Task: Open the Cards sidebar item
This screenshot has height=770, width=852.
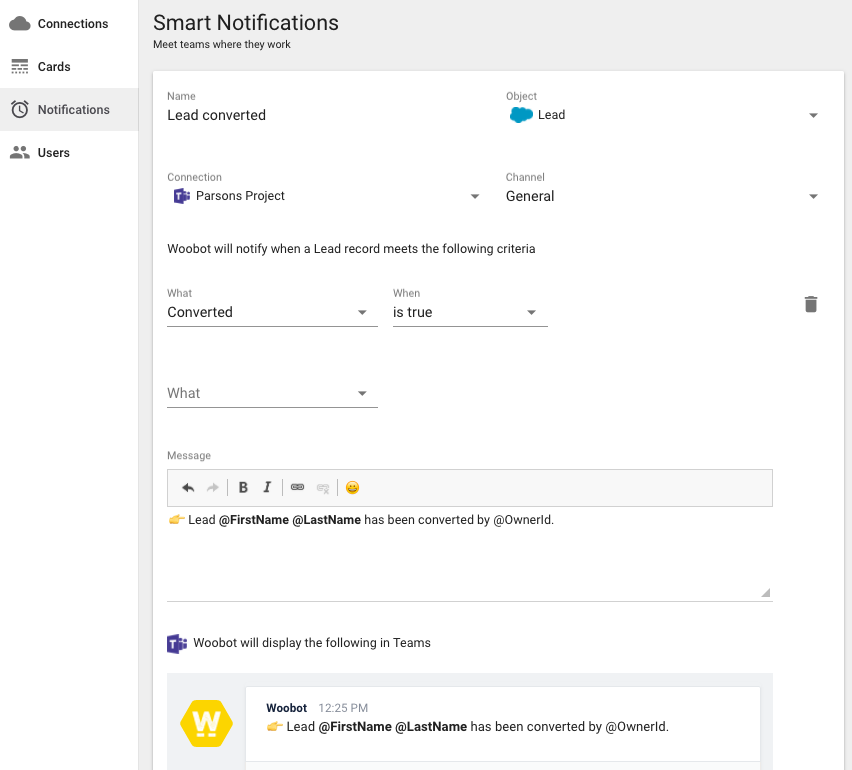Action: coord(69,66)
